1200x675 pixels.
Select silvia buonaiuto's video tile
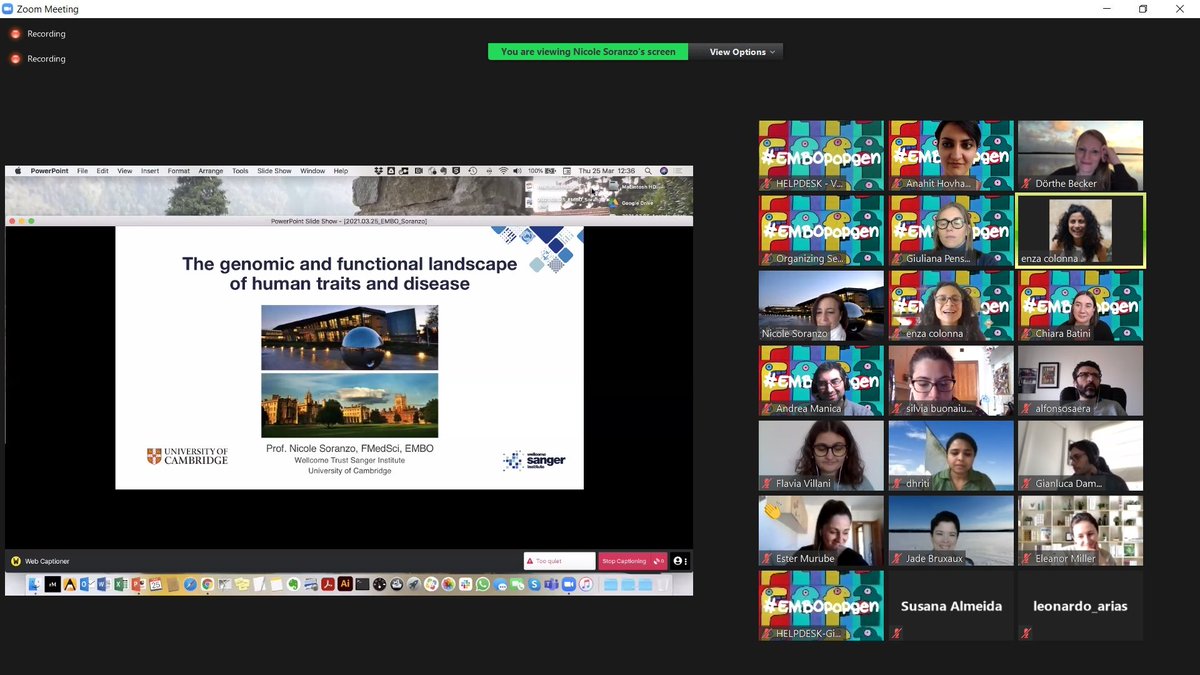pos(951,380)
